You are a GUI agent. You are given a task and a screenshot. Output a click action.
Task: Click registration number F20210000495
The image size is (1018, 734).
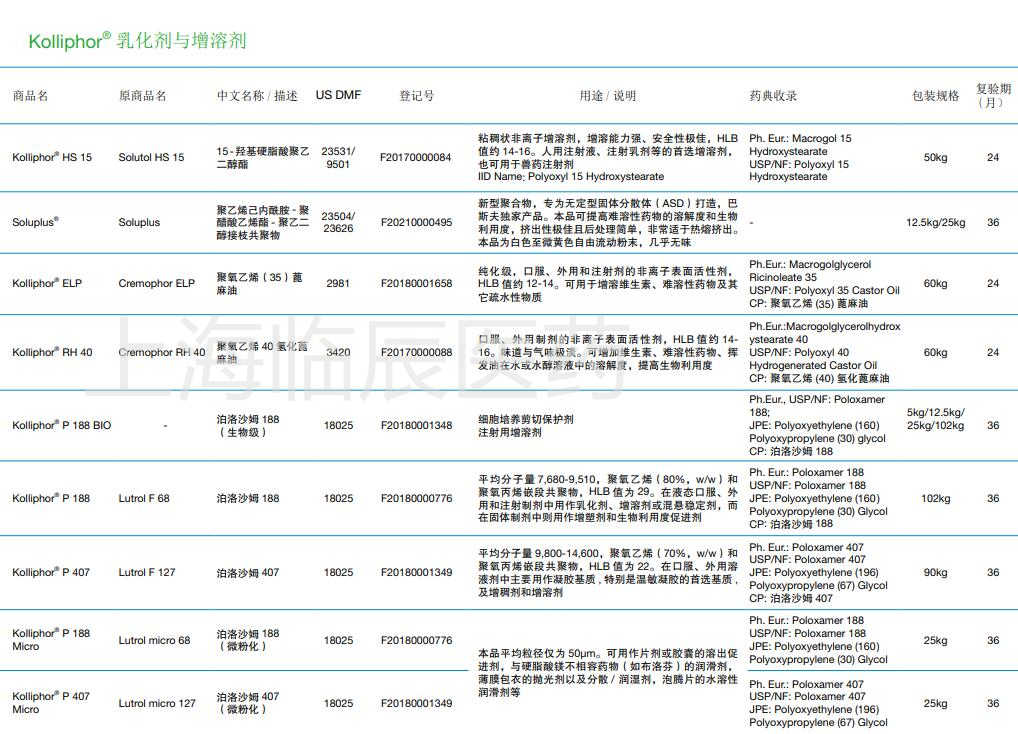[x=416, y=223]
